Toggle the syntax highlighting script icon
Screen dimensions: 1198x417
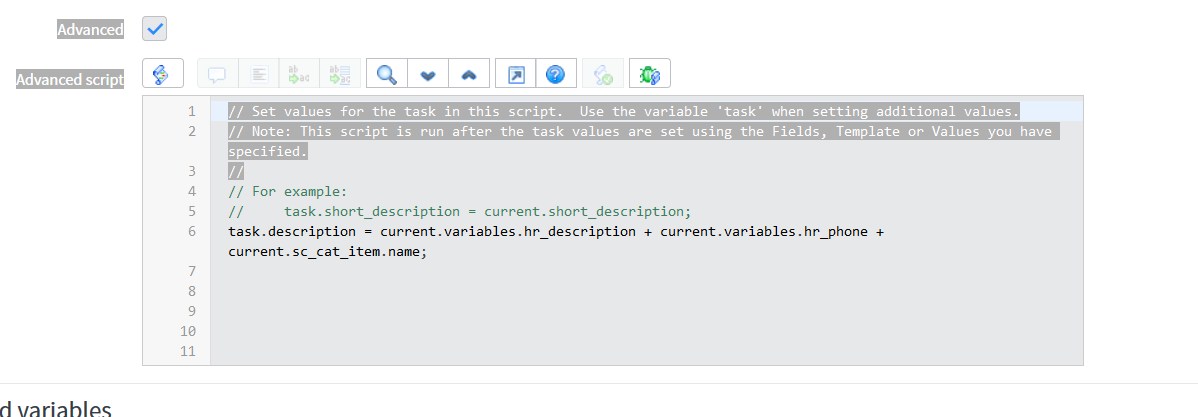[x=163, y=74]
